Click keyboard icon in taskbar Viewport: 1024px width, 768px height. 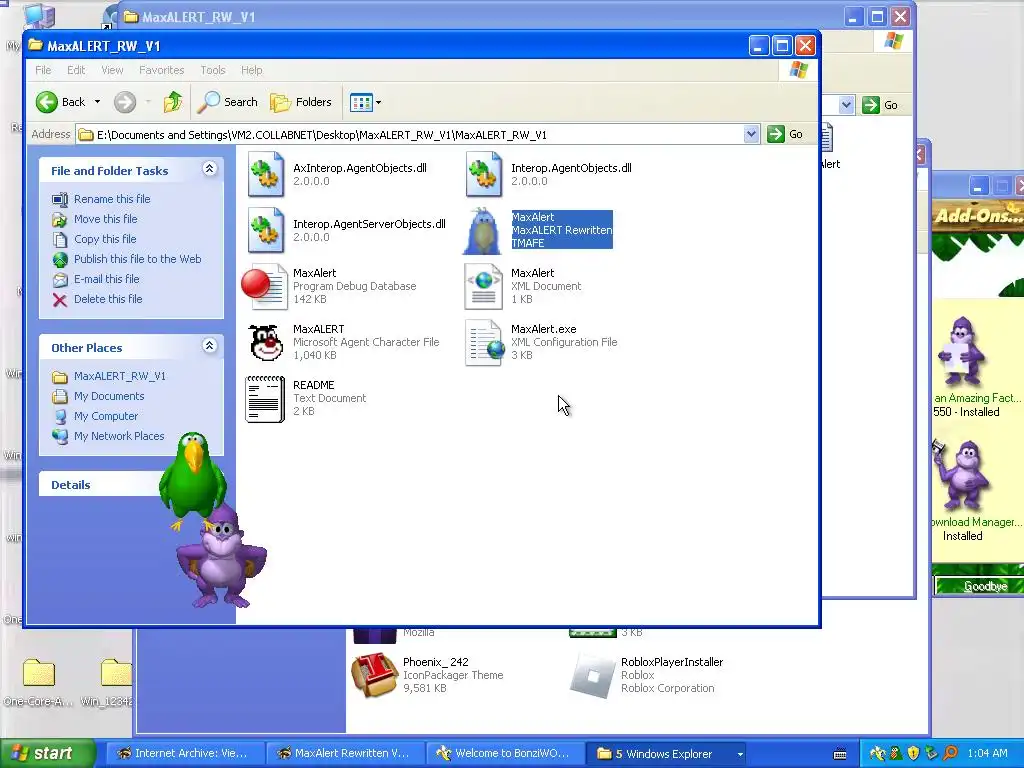[x=840, y=754]
